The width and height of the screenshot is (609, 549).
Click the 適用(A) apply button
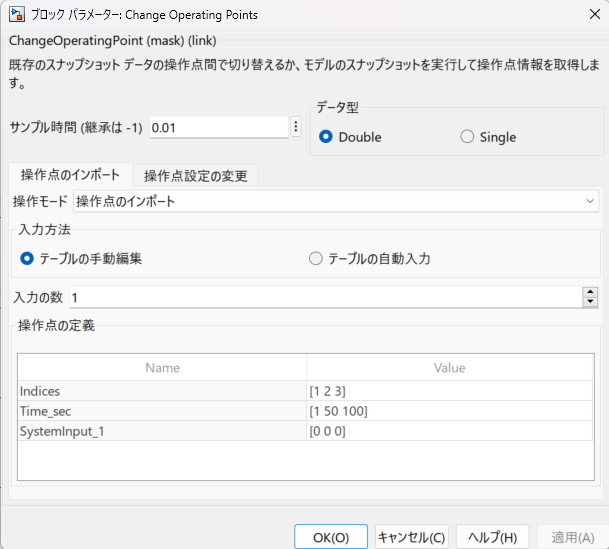point(573,537)
